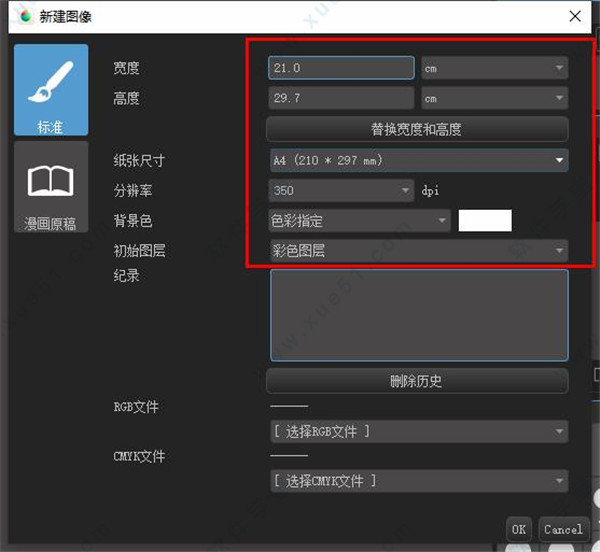Open the height unit dropdown (cm)
Image resolution: width=600 pixels, height=552 pixels.
pos(495,98)
